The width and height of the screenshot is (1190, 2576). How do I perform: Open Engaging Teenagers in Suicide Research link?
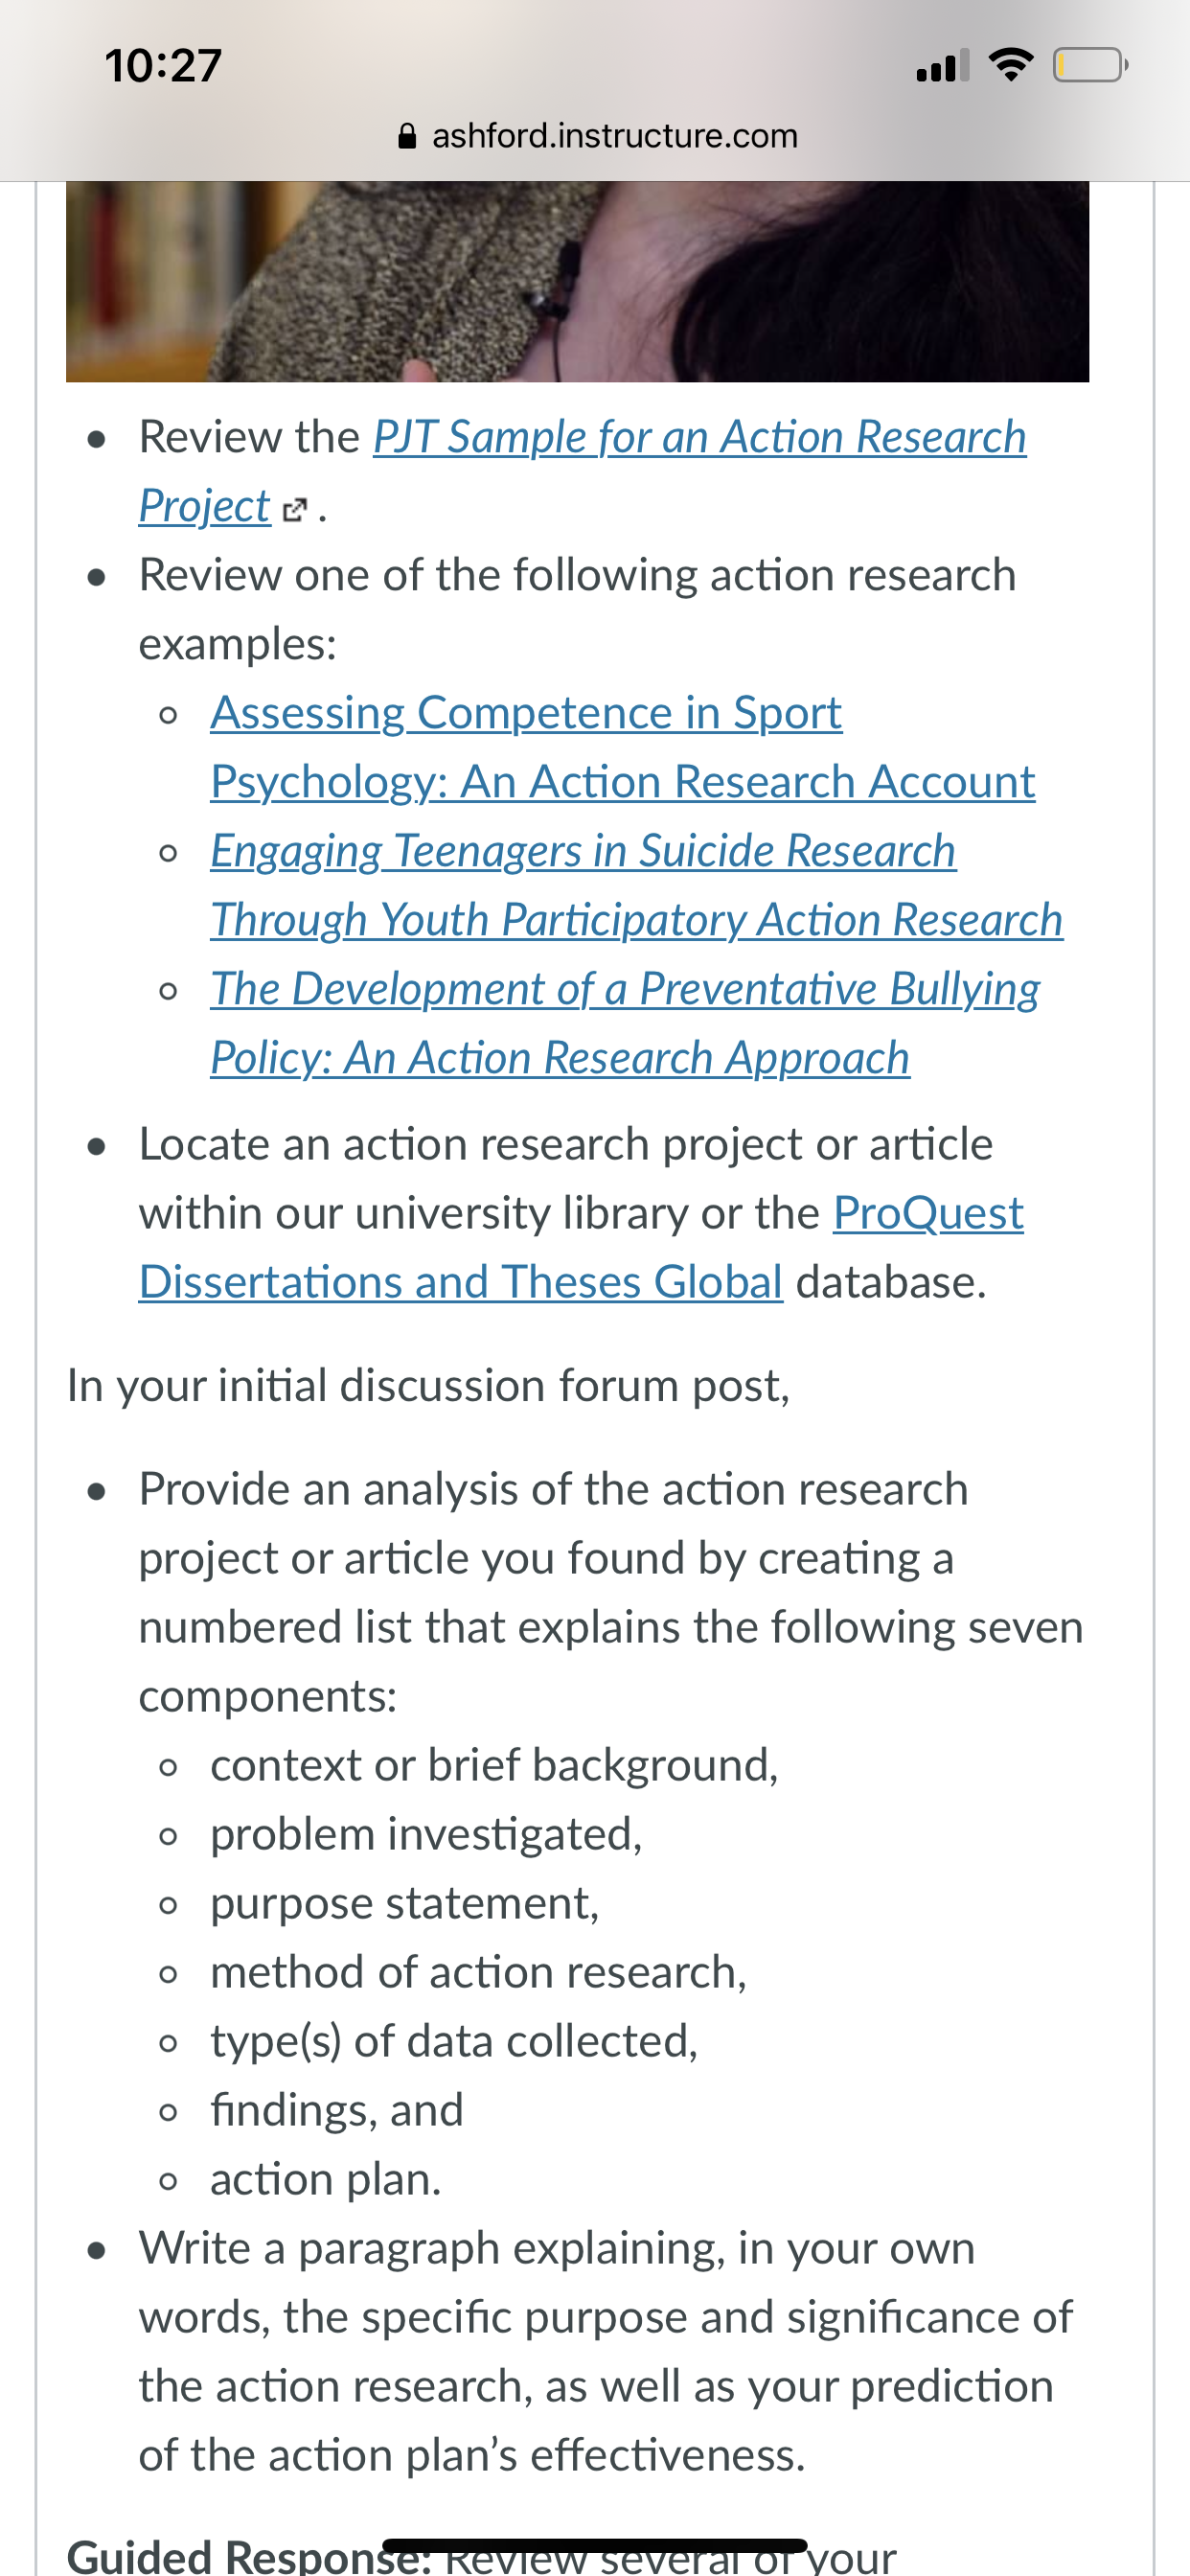coord(583,851)
